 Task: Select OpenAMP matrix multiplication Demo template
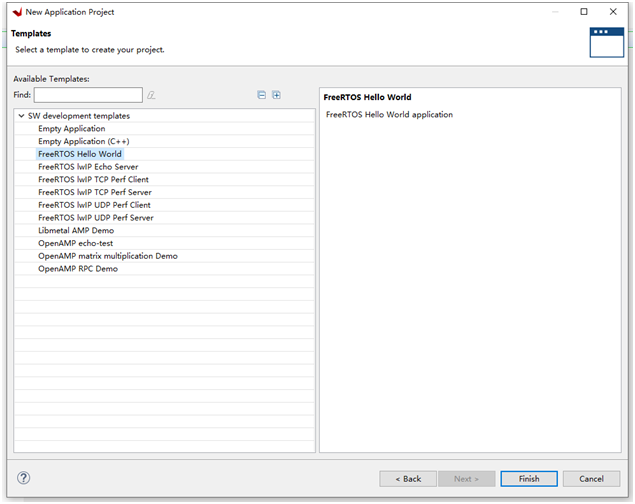(108, 256)
